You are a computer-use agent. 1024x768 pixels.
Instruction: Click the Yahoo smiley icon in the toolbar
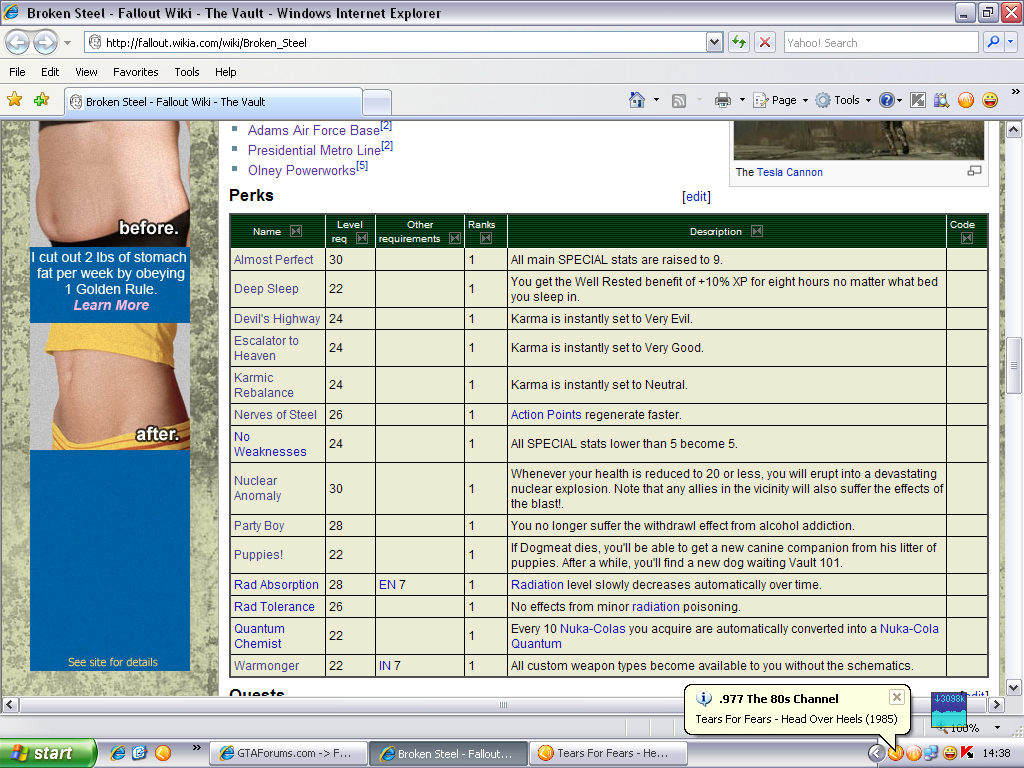(990, 100)
